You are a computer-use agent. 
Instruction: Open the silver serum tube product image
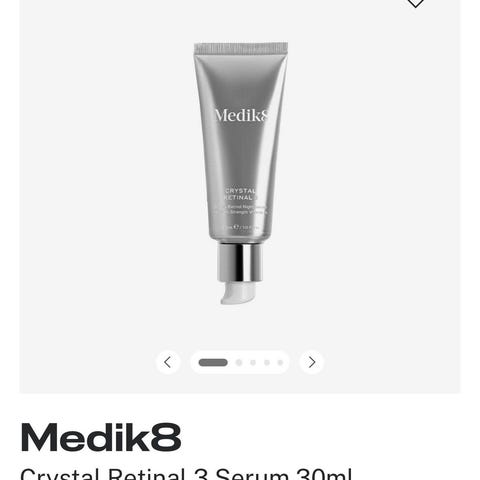(x=241, y=173)
